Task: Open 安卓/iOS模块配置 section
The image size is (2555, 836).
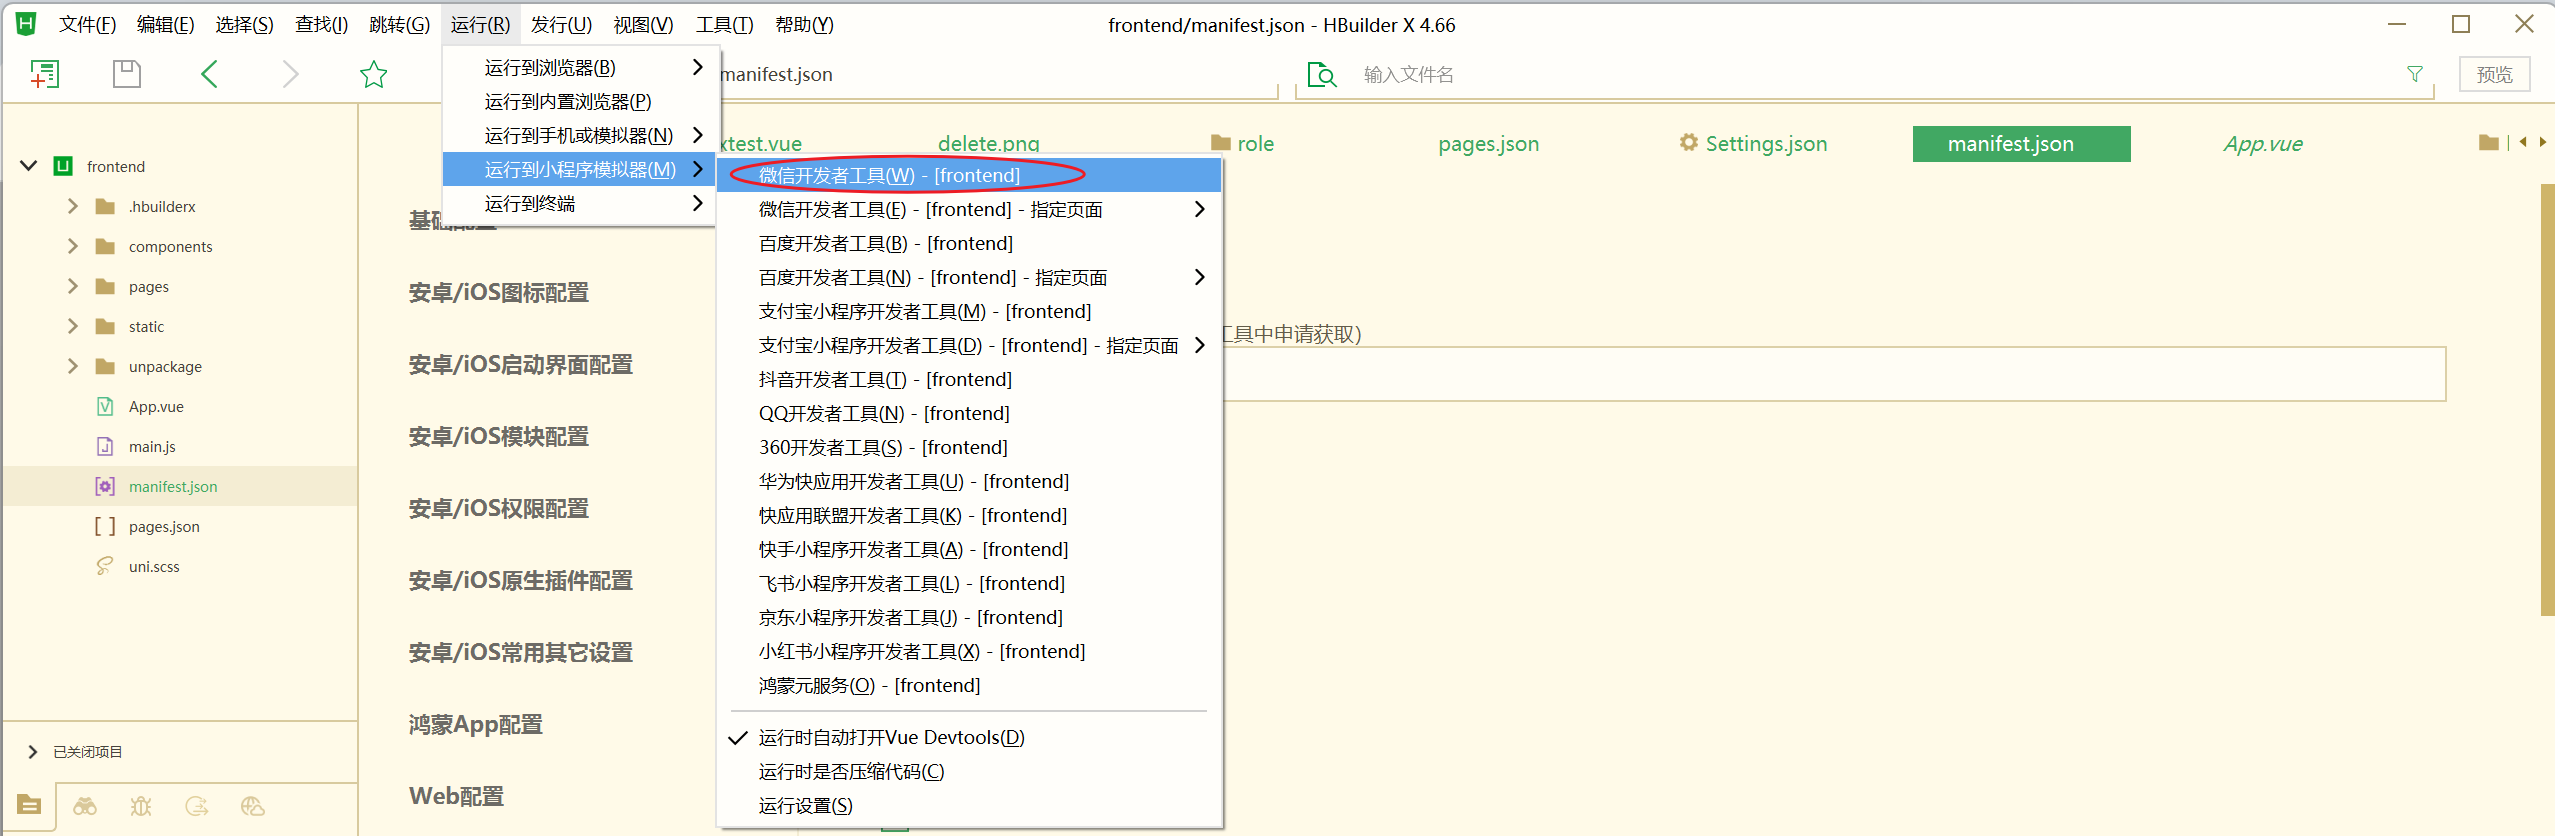Action: click(499, 437)
